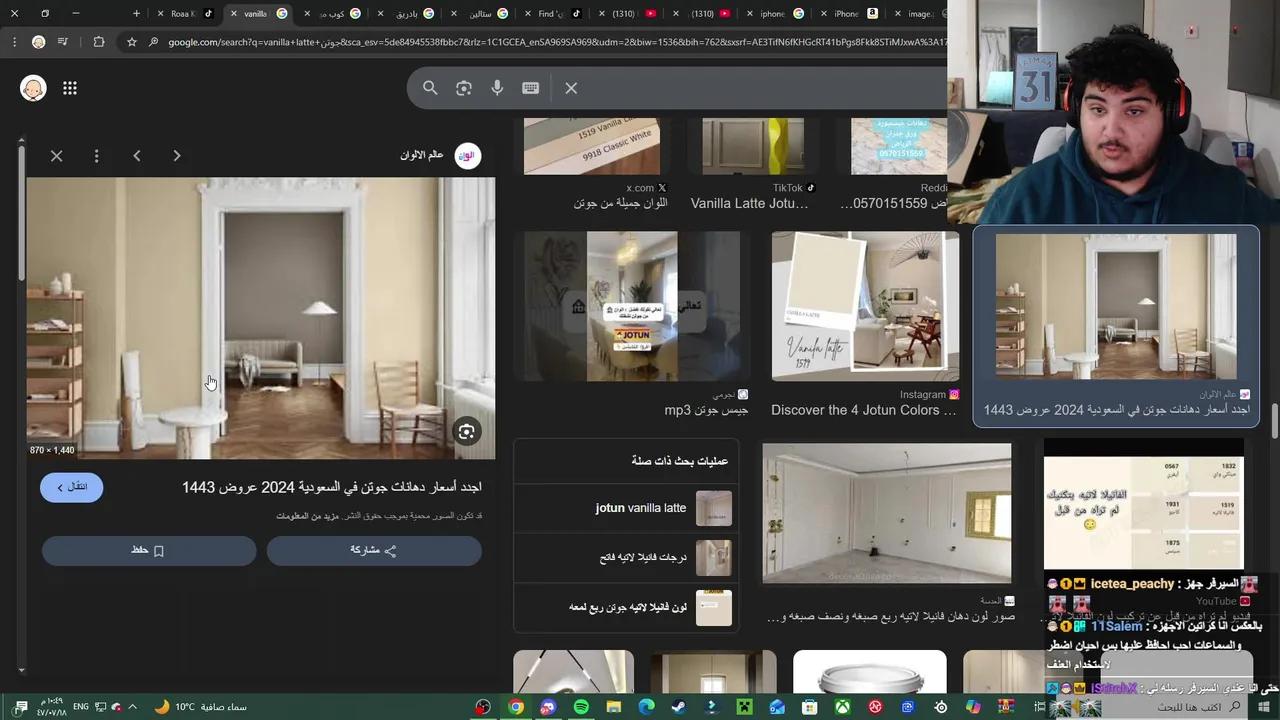Search inside image with Lens overlay icon

(x=466, y=432)
